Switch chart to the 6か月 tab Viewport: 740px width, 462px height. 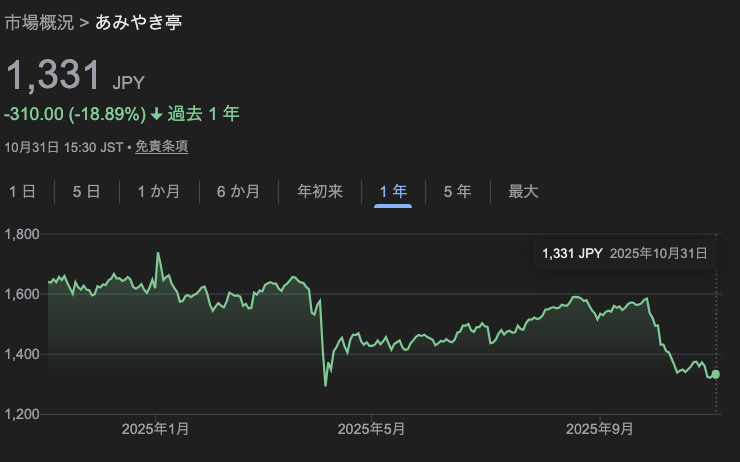click(x=238, y=192)
